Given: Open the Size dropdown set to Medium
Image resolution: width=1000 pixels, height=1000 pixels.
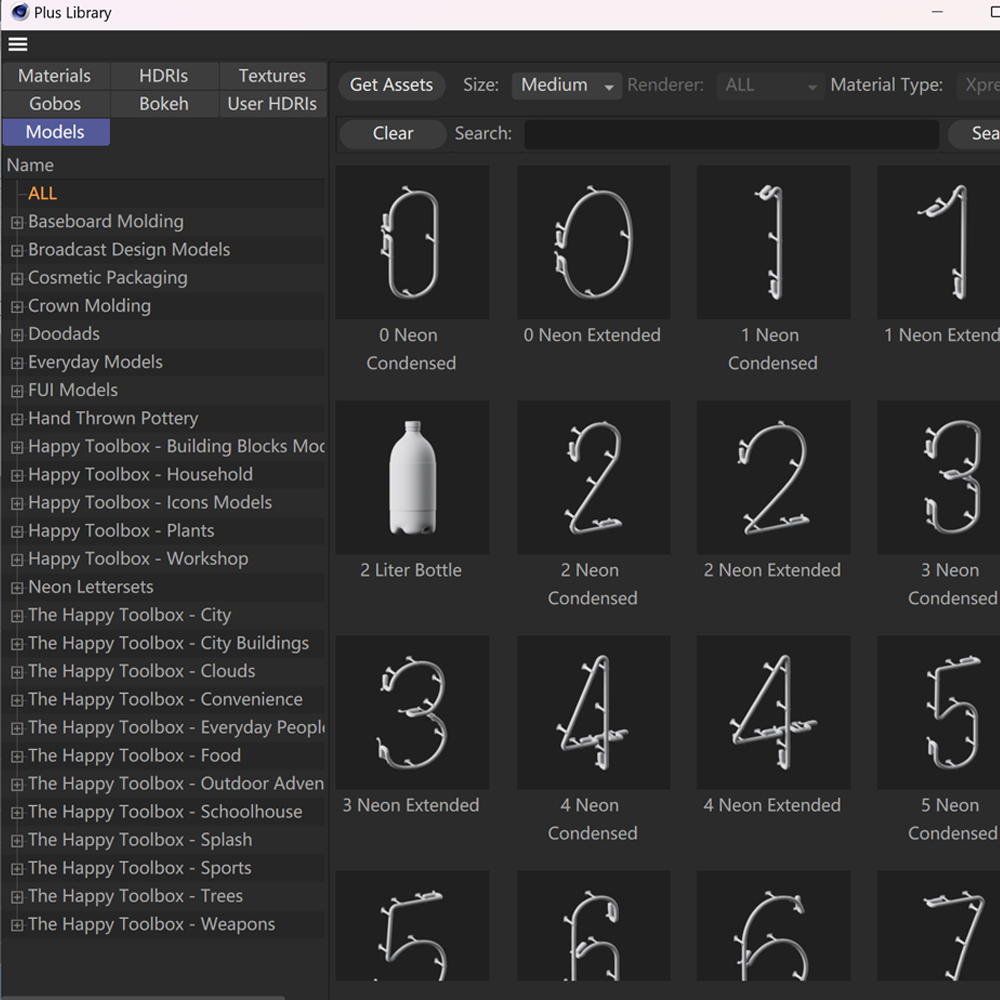Looking at the screenshot, I should [567, 86].
